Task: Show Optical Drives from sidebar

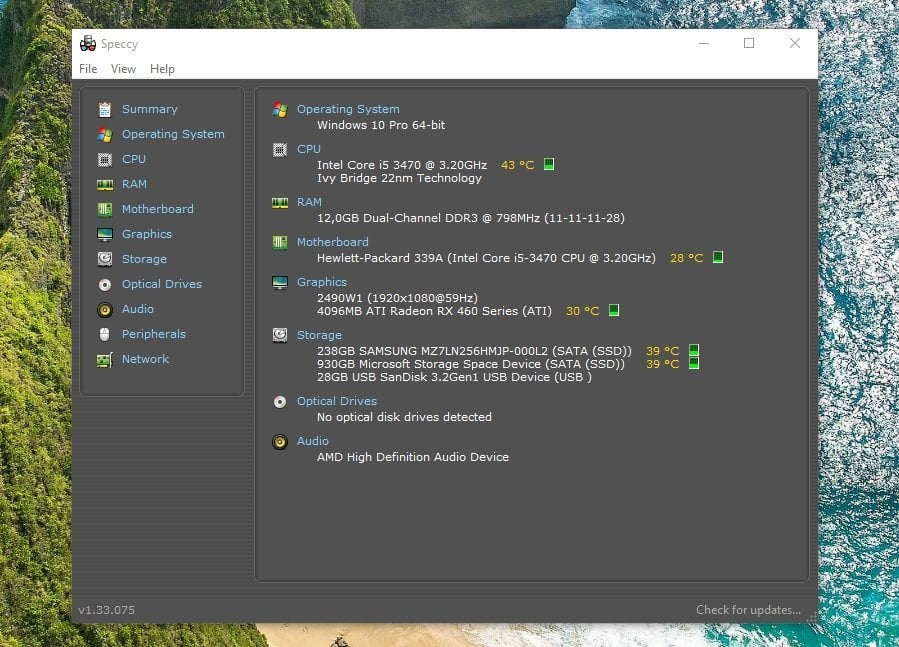Action: 162,284
